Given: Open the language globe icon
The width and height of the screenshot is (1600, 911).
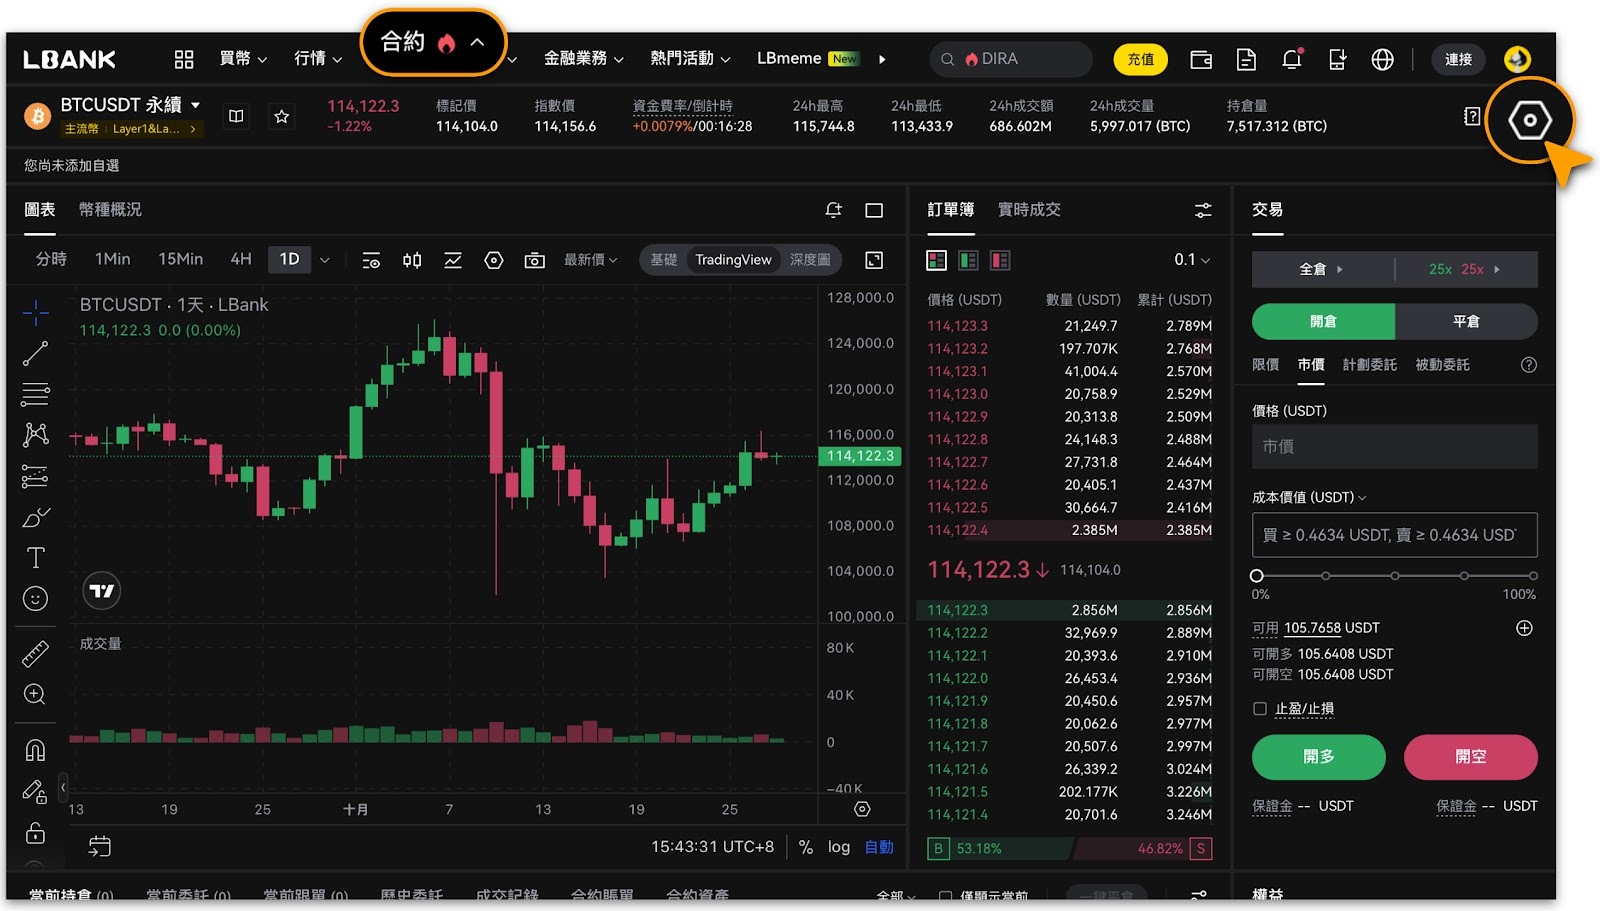Looking at the screenshot, I should (x=1382, y=60).
